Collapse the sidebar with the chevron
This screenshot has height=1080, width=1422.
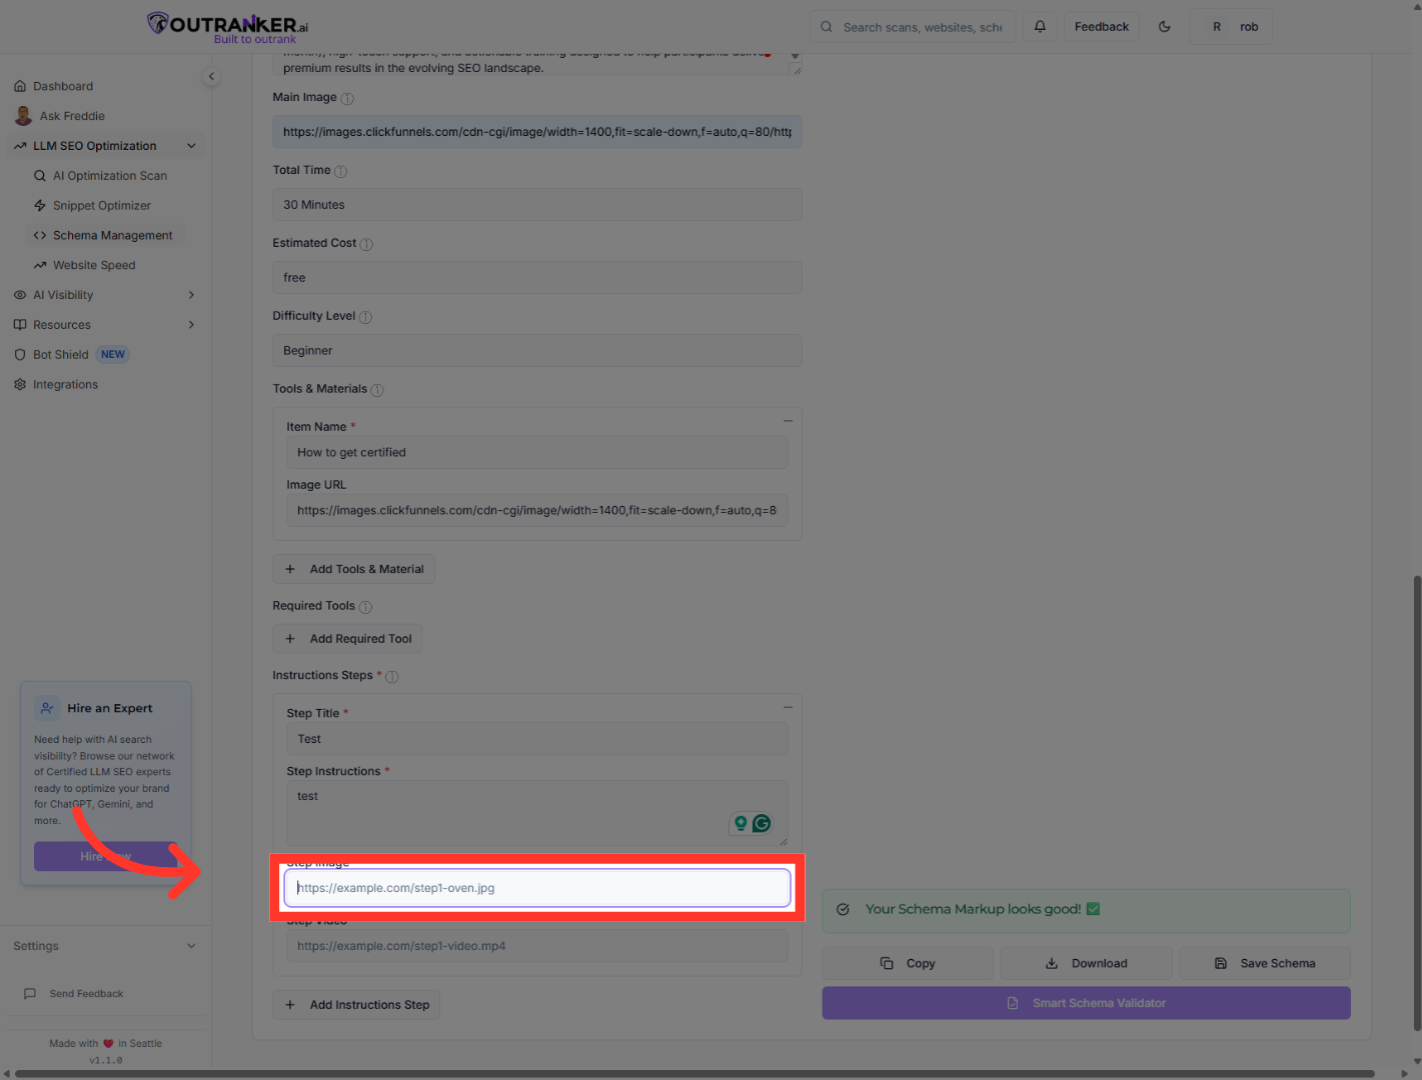point(211,76)
